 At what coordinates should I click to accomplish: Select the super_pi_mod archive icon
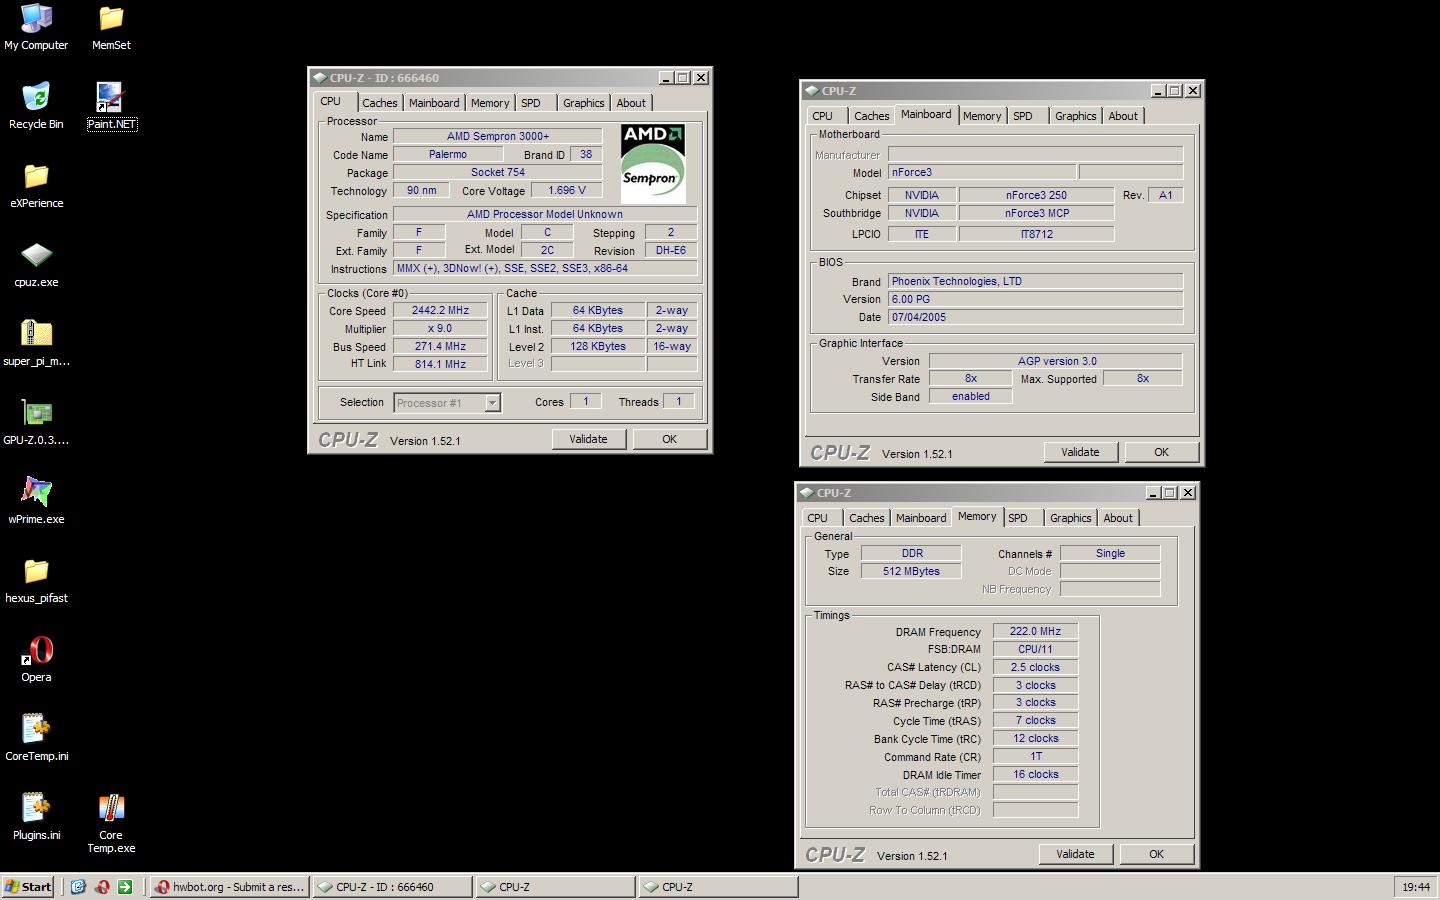[x=36, y=335]
